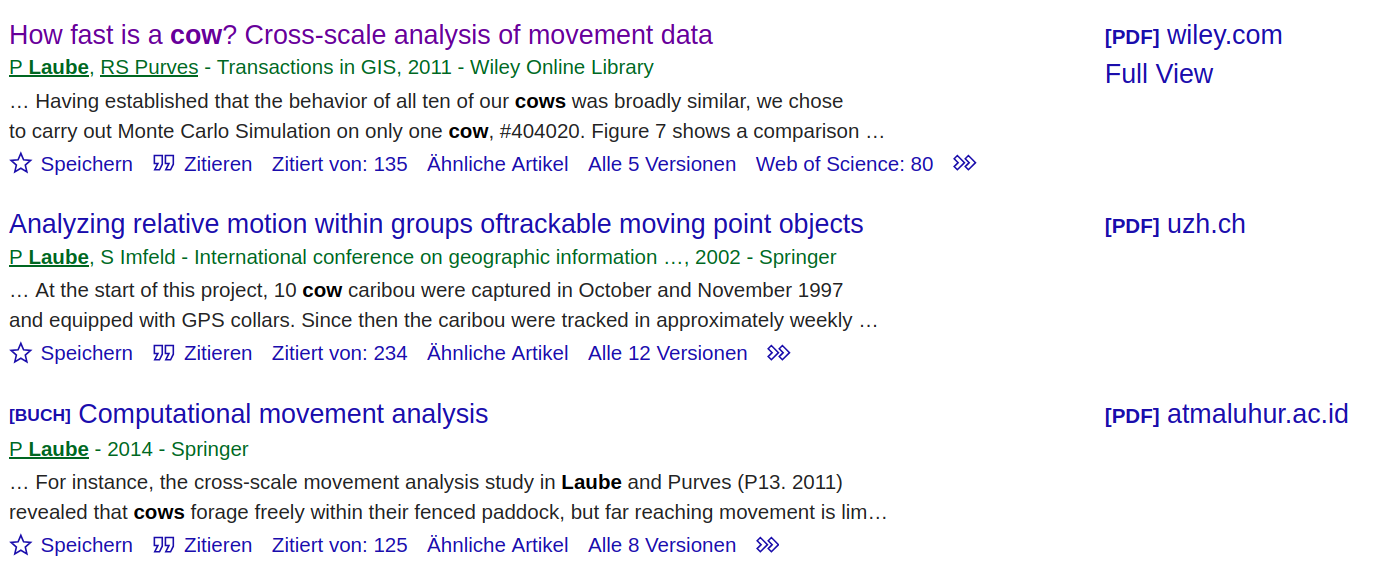
Task: Click the Full View link
Action: click(1159, 74)
